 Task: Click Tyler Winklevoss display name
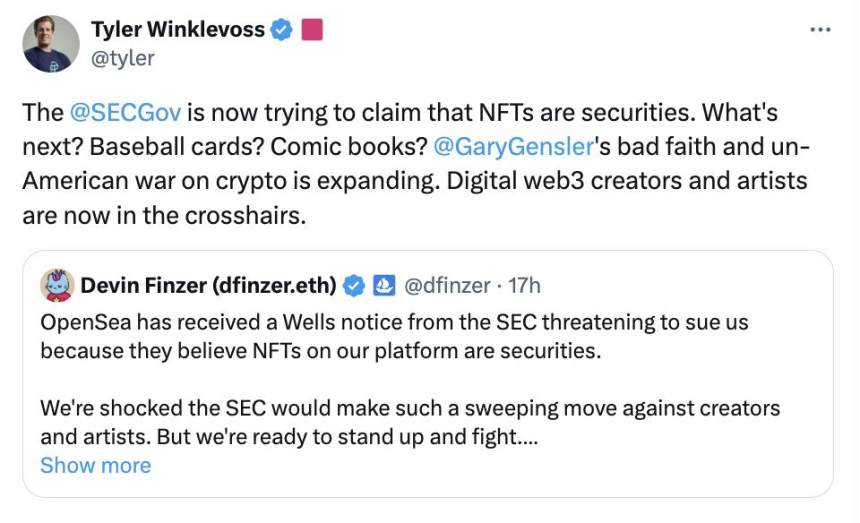[178, 30]
